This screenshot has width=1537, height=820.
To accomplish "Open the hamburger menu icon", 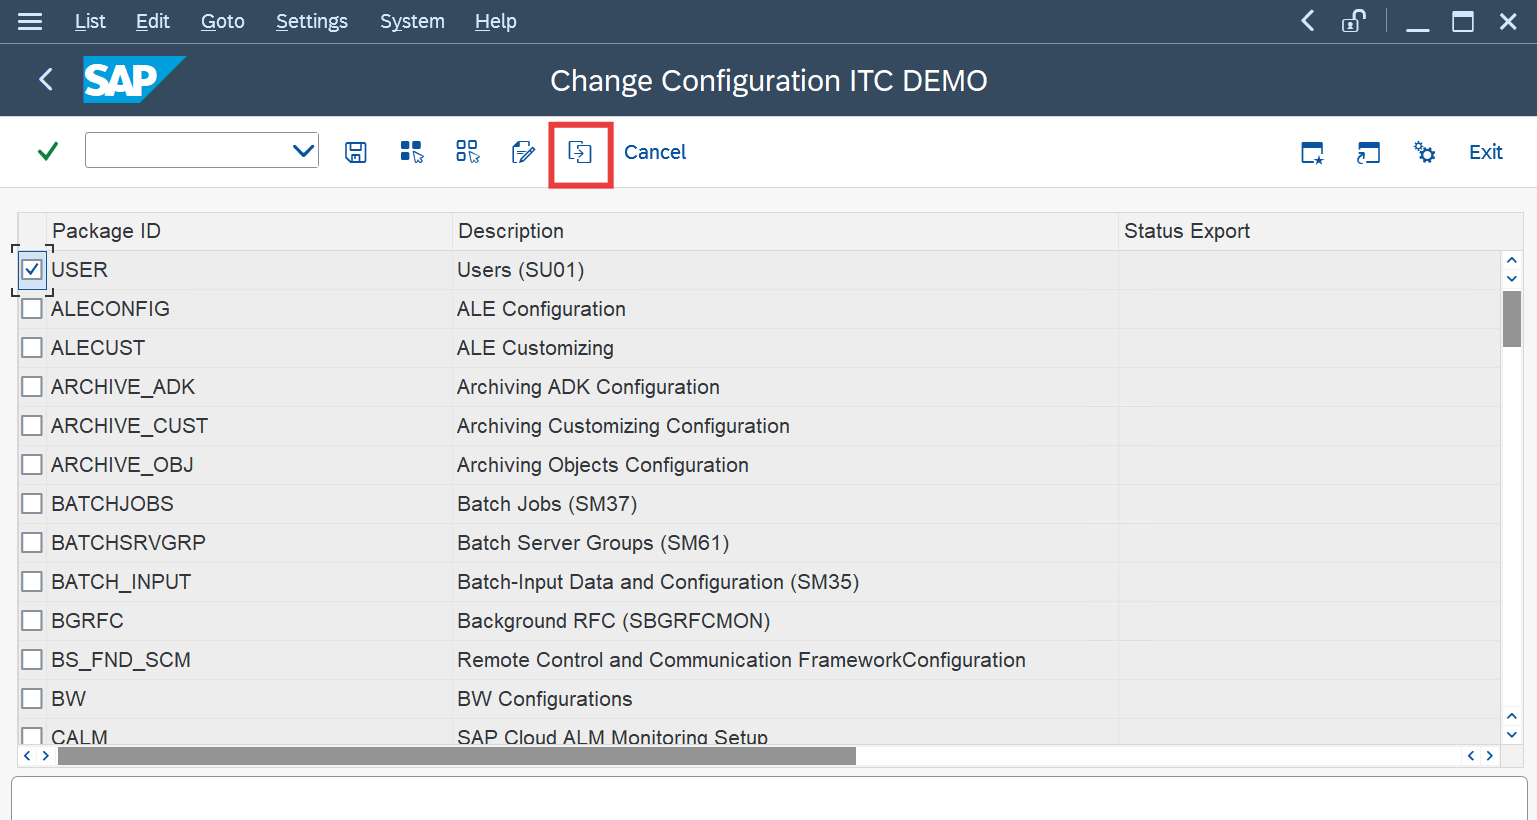I will pyautogui.click(x=30, y=21).
